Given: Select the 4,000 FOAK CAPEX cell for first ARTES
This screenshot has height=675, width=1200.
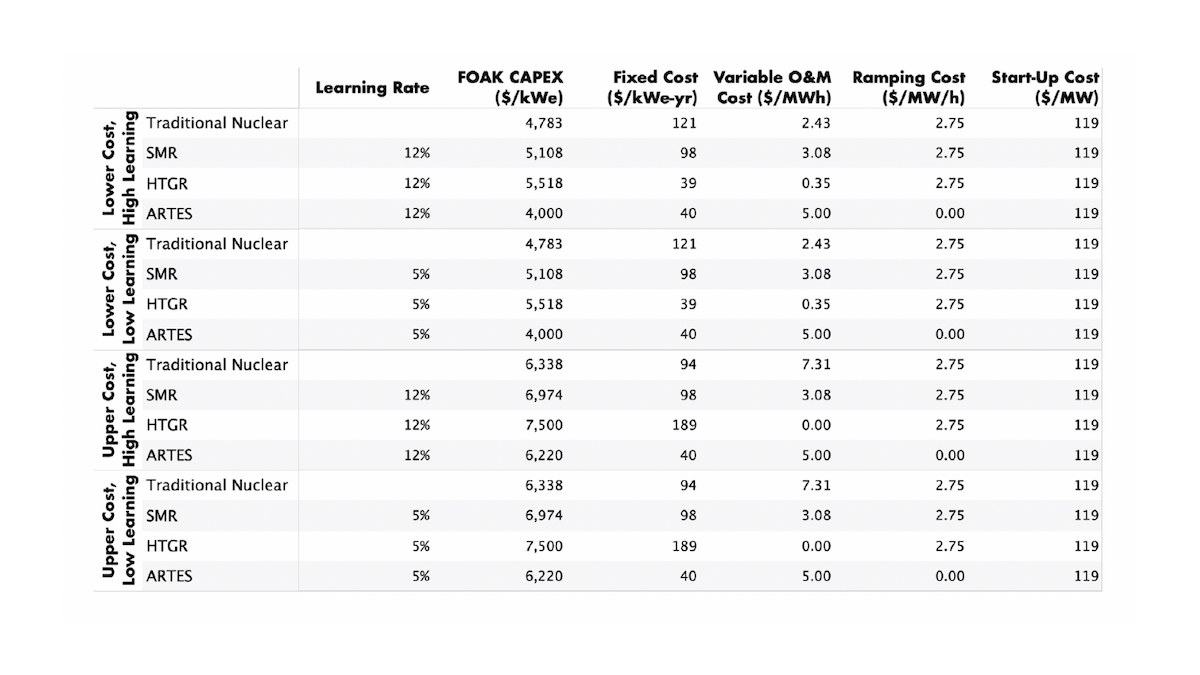Looking at the screenshot, I should (544, 214).
